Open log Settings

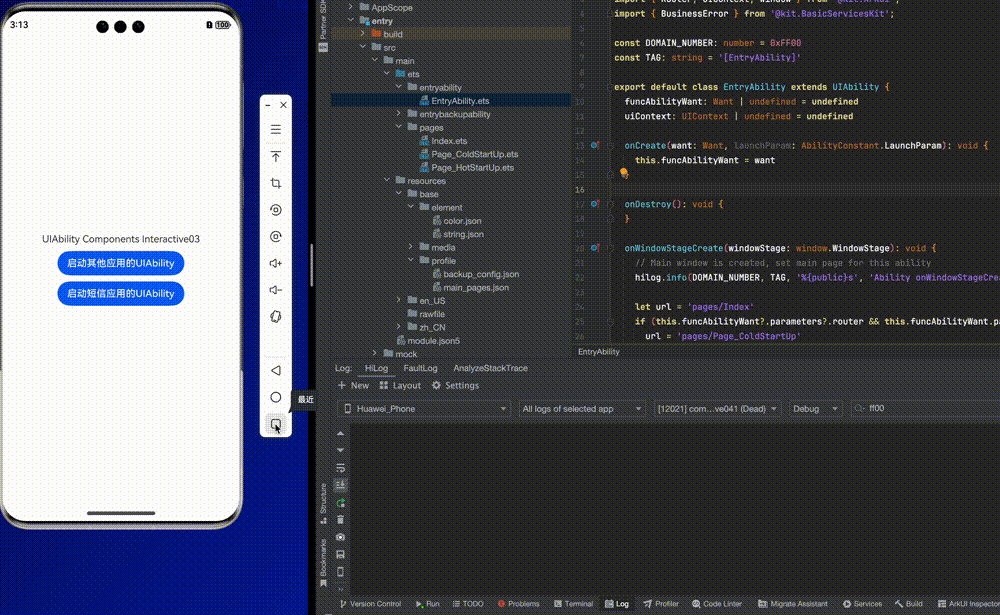point(455,385)
